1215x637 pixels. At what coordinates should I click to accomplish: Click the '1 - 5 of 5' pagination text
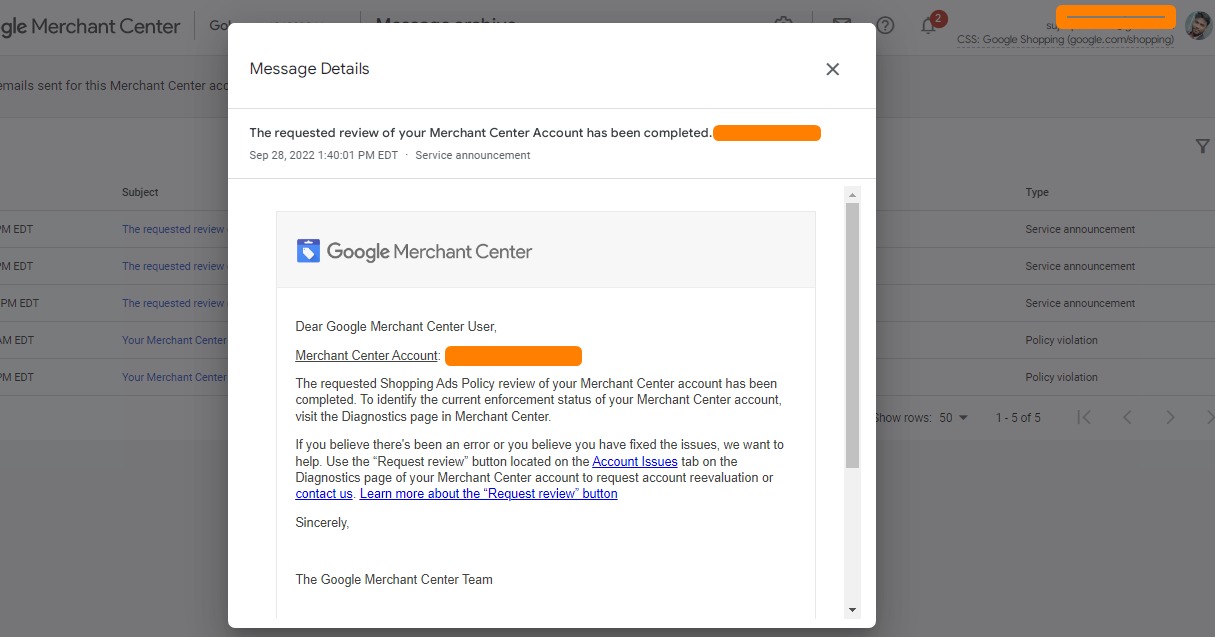pos(1018,417)
